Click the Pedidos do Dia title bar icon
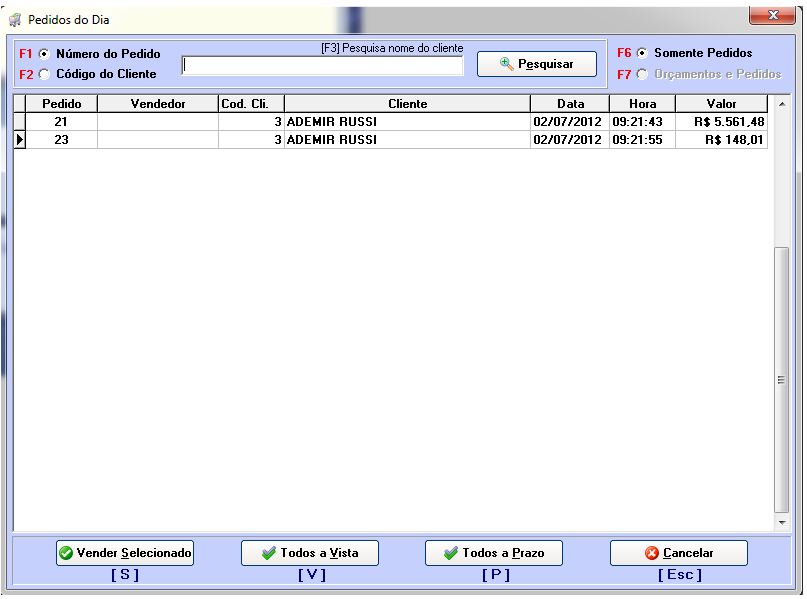 [16, 20]
